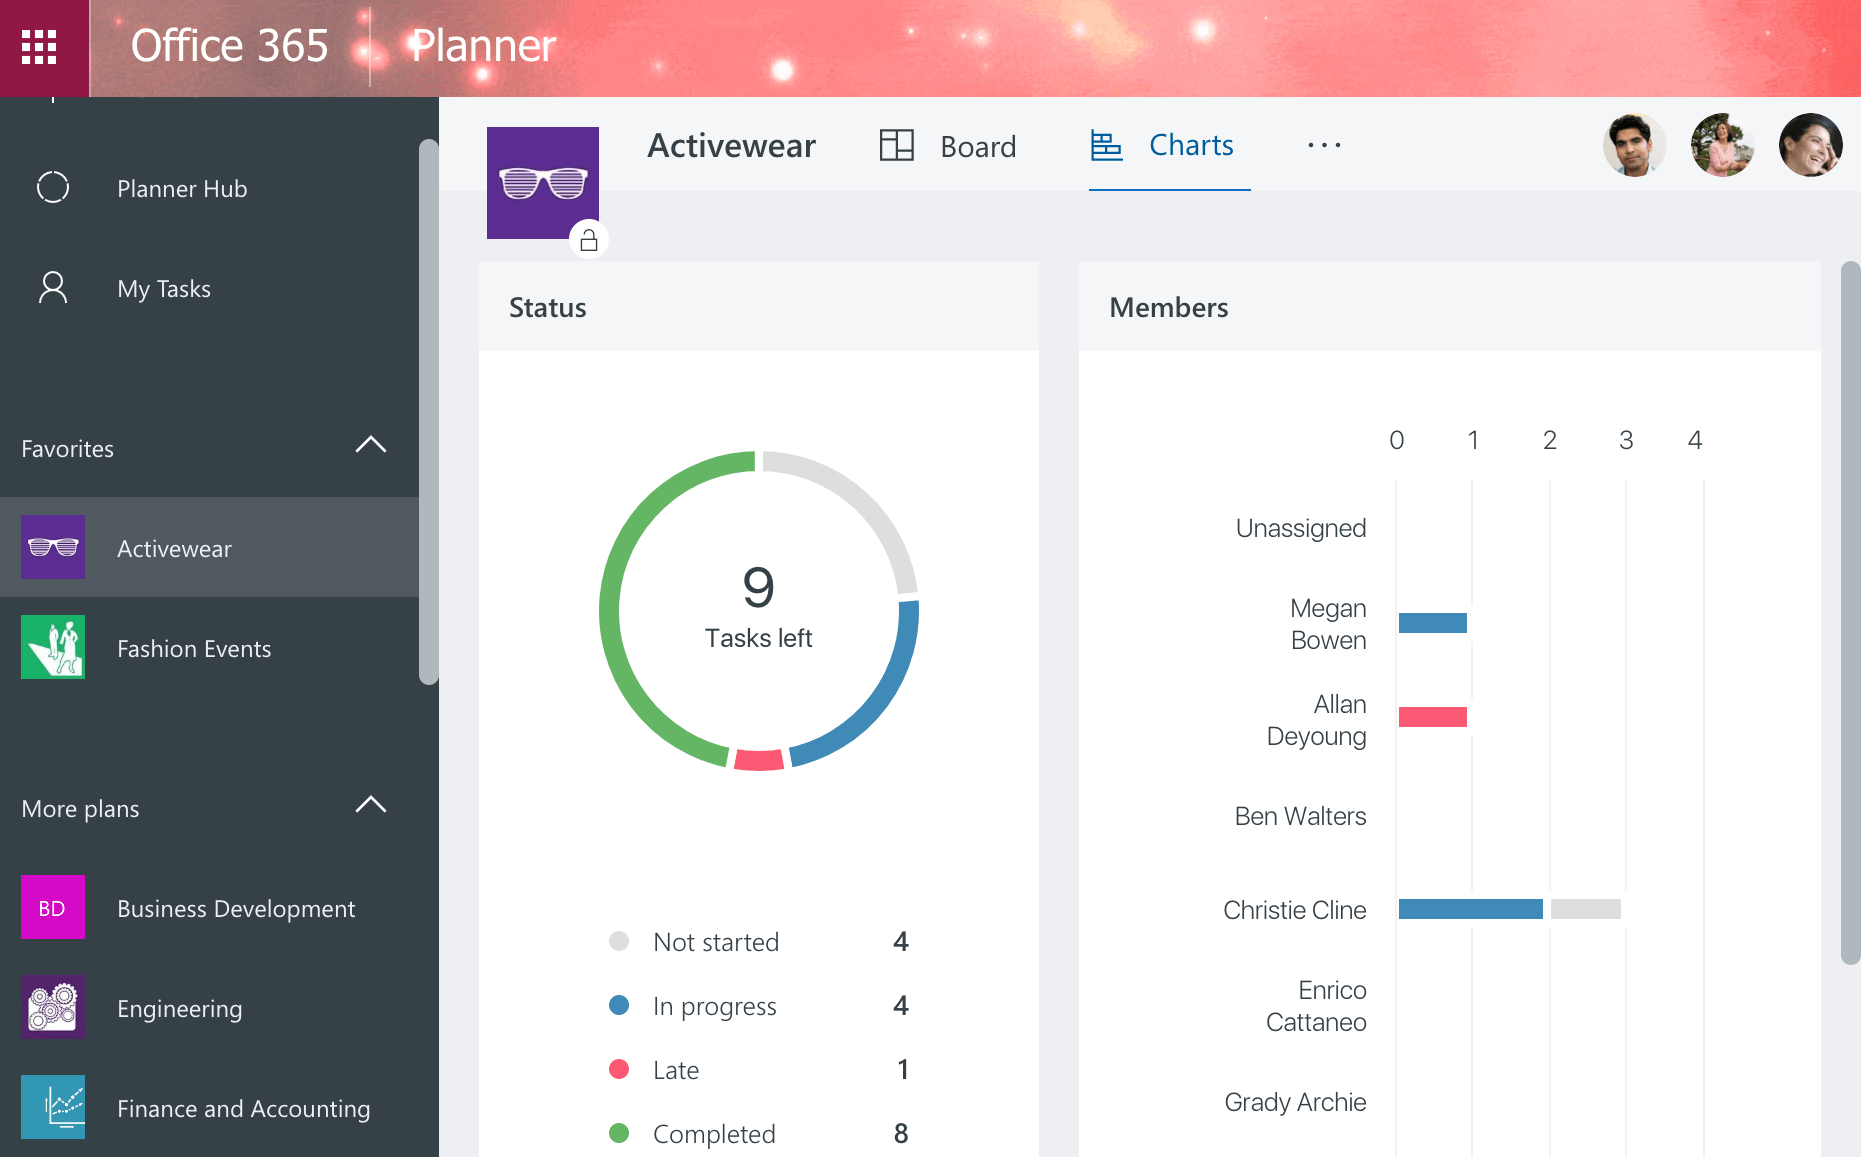The height and width of the screenshot is (1157, 1861).
Task: Open the plan's more options menu
Action: click(1323, 145)
